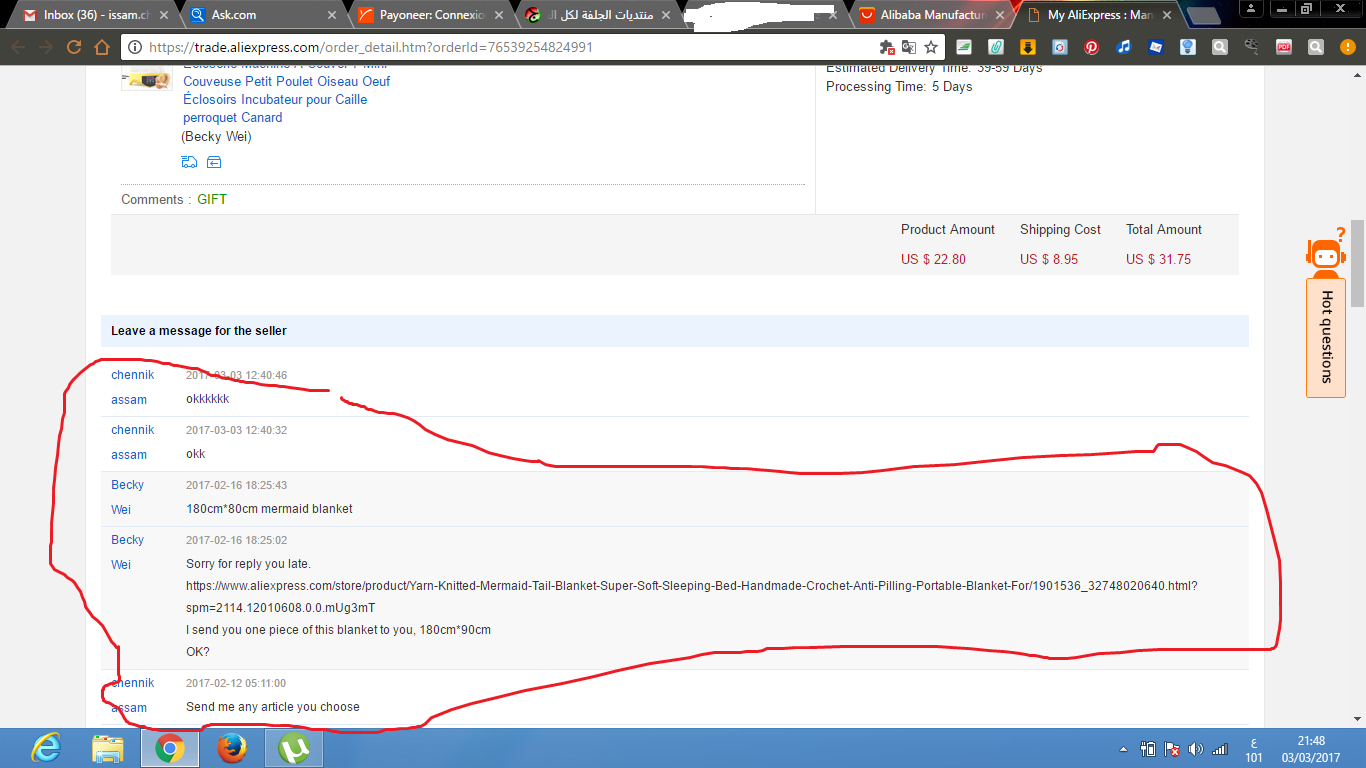
Task: Click Becky on the 180cm*80cm mermaid blanket message
Action: pyautogui.click(x=127, y=485)
